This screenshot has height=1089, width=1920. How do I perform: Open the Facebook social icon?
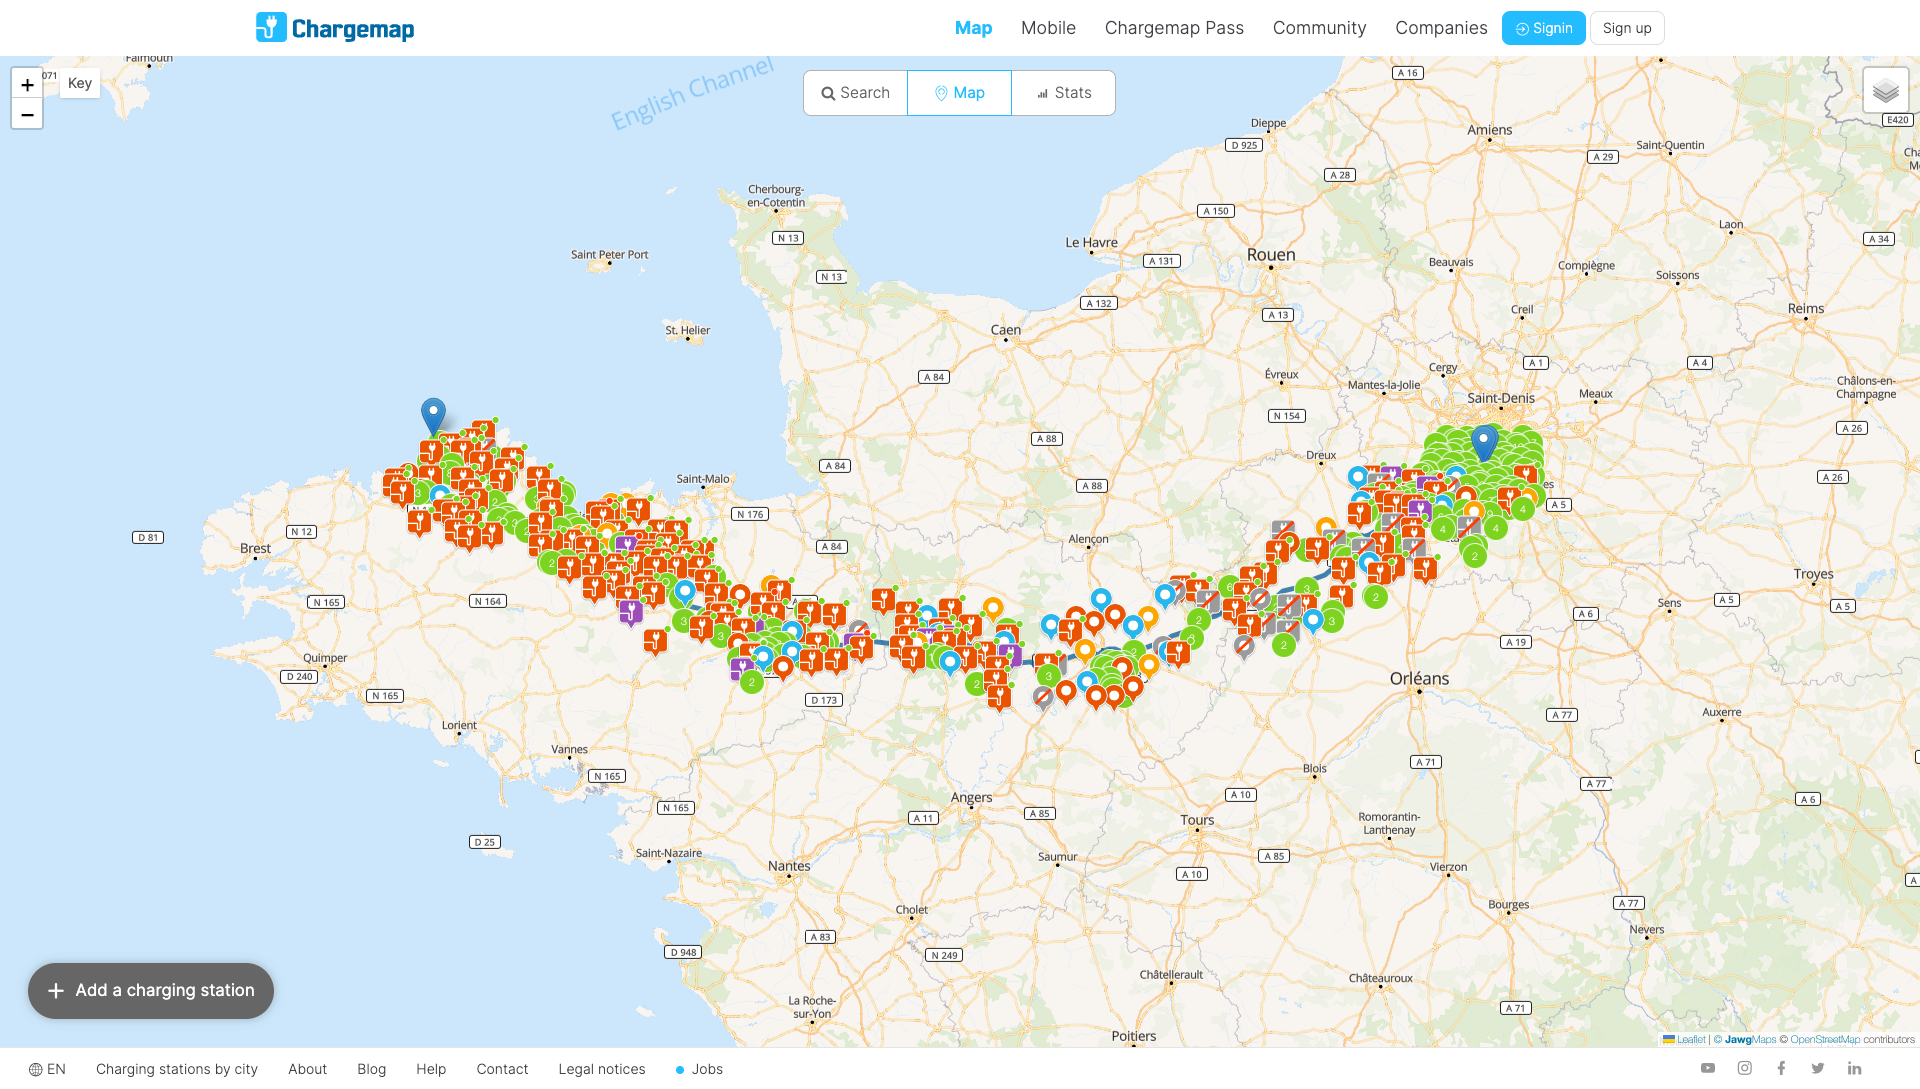click(x=1781, y=1068)
